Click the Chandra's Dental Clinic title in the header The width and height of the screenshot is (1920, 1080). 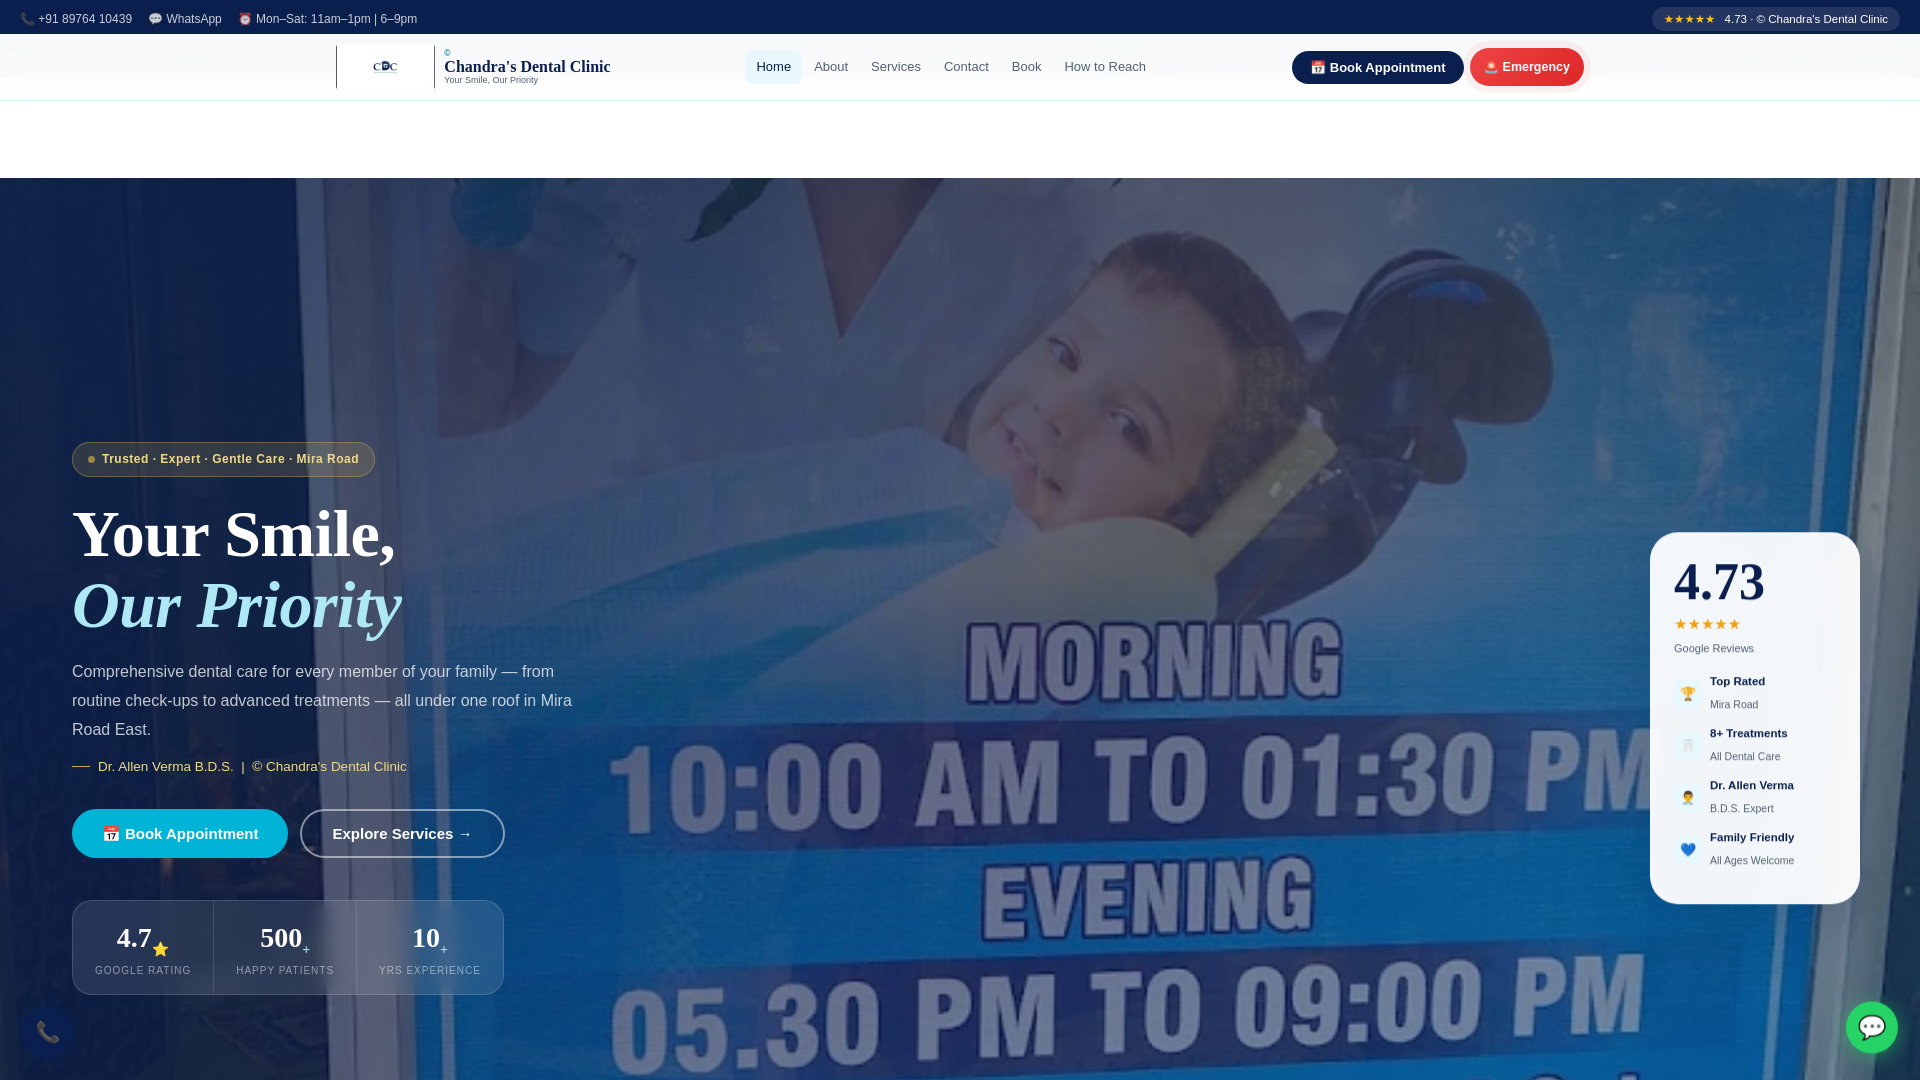click(527, 66)
